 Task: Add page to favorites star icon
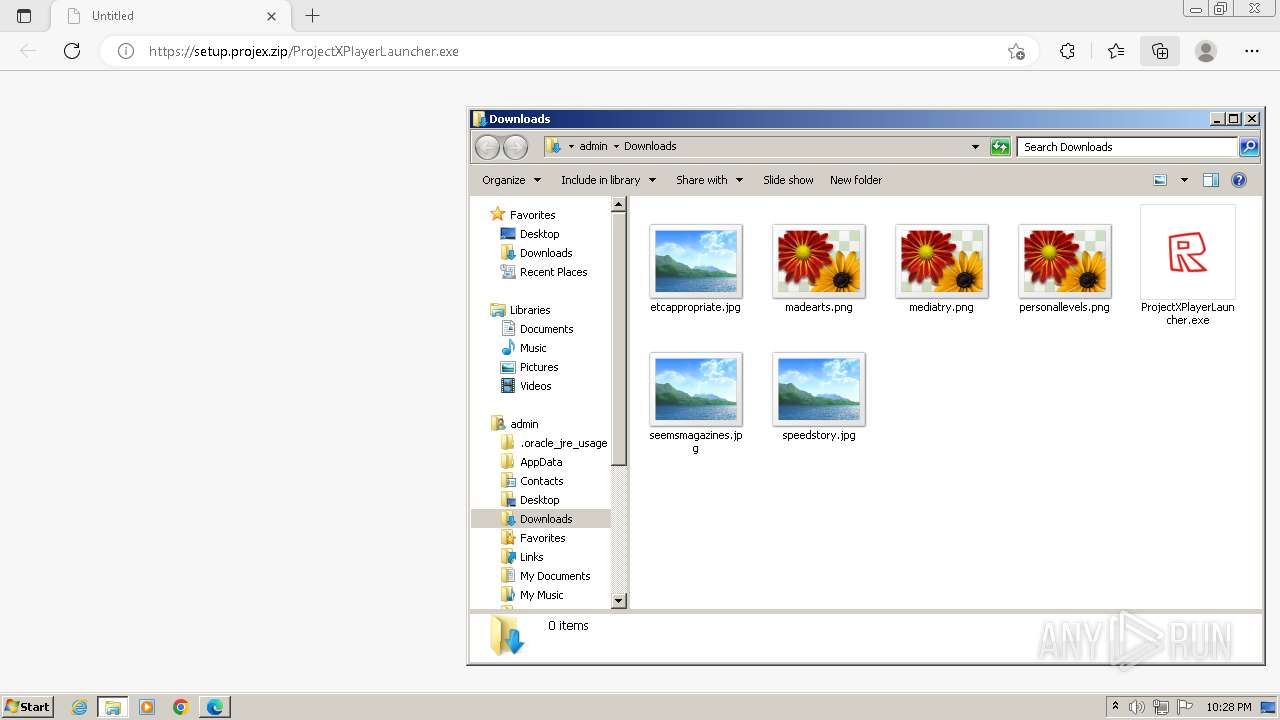(x=1016, y=51)
